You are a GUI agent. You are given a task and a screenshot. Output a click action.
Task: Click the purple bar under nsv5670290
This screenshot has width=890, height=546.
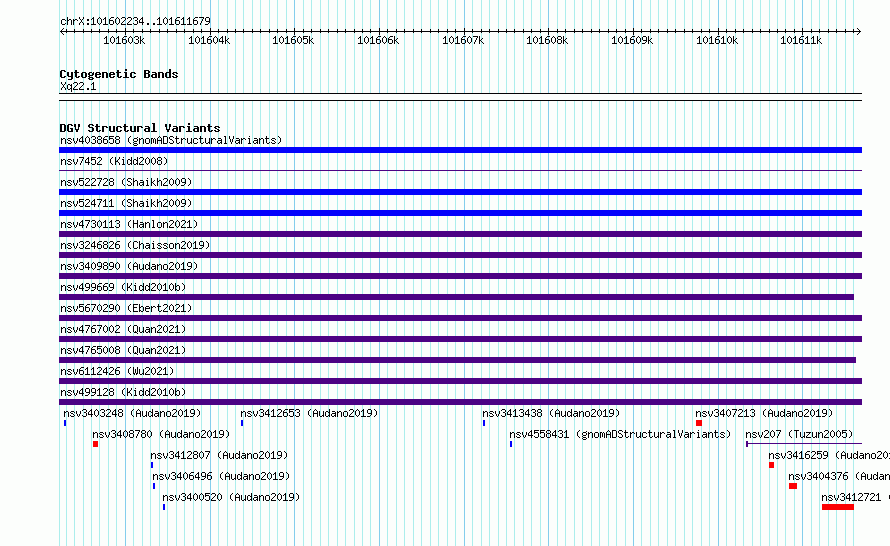(460, 318)
